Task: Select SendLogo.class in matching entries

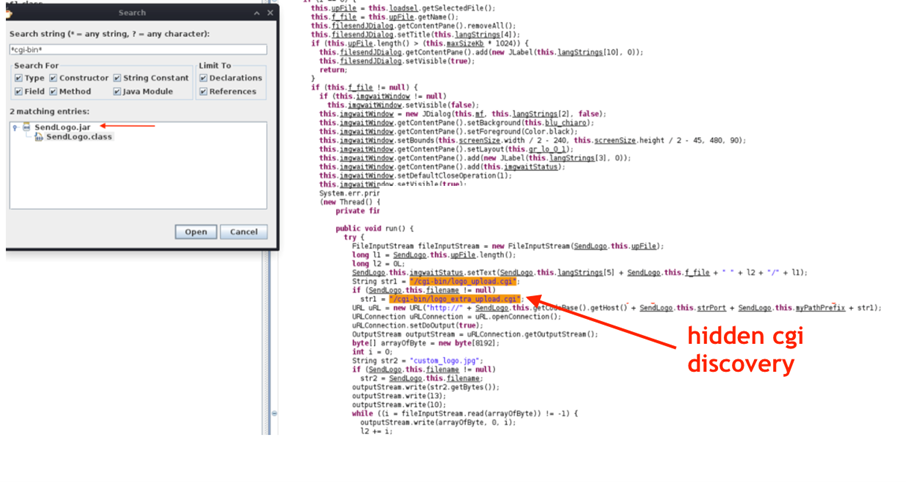Action: pyautogui.click(x=79, y=137)
